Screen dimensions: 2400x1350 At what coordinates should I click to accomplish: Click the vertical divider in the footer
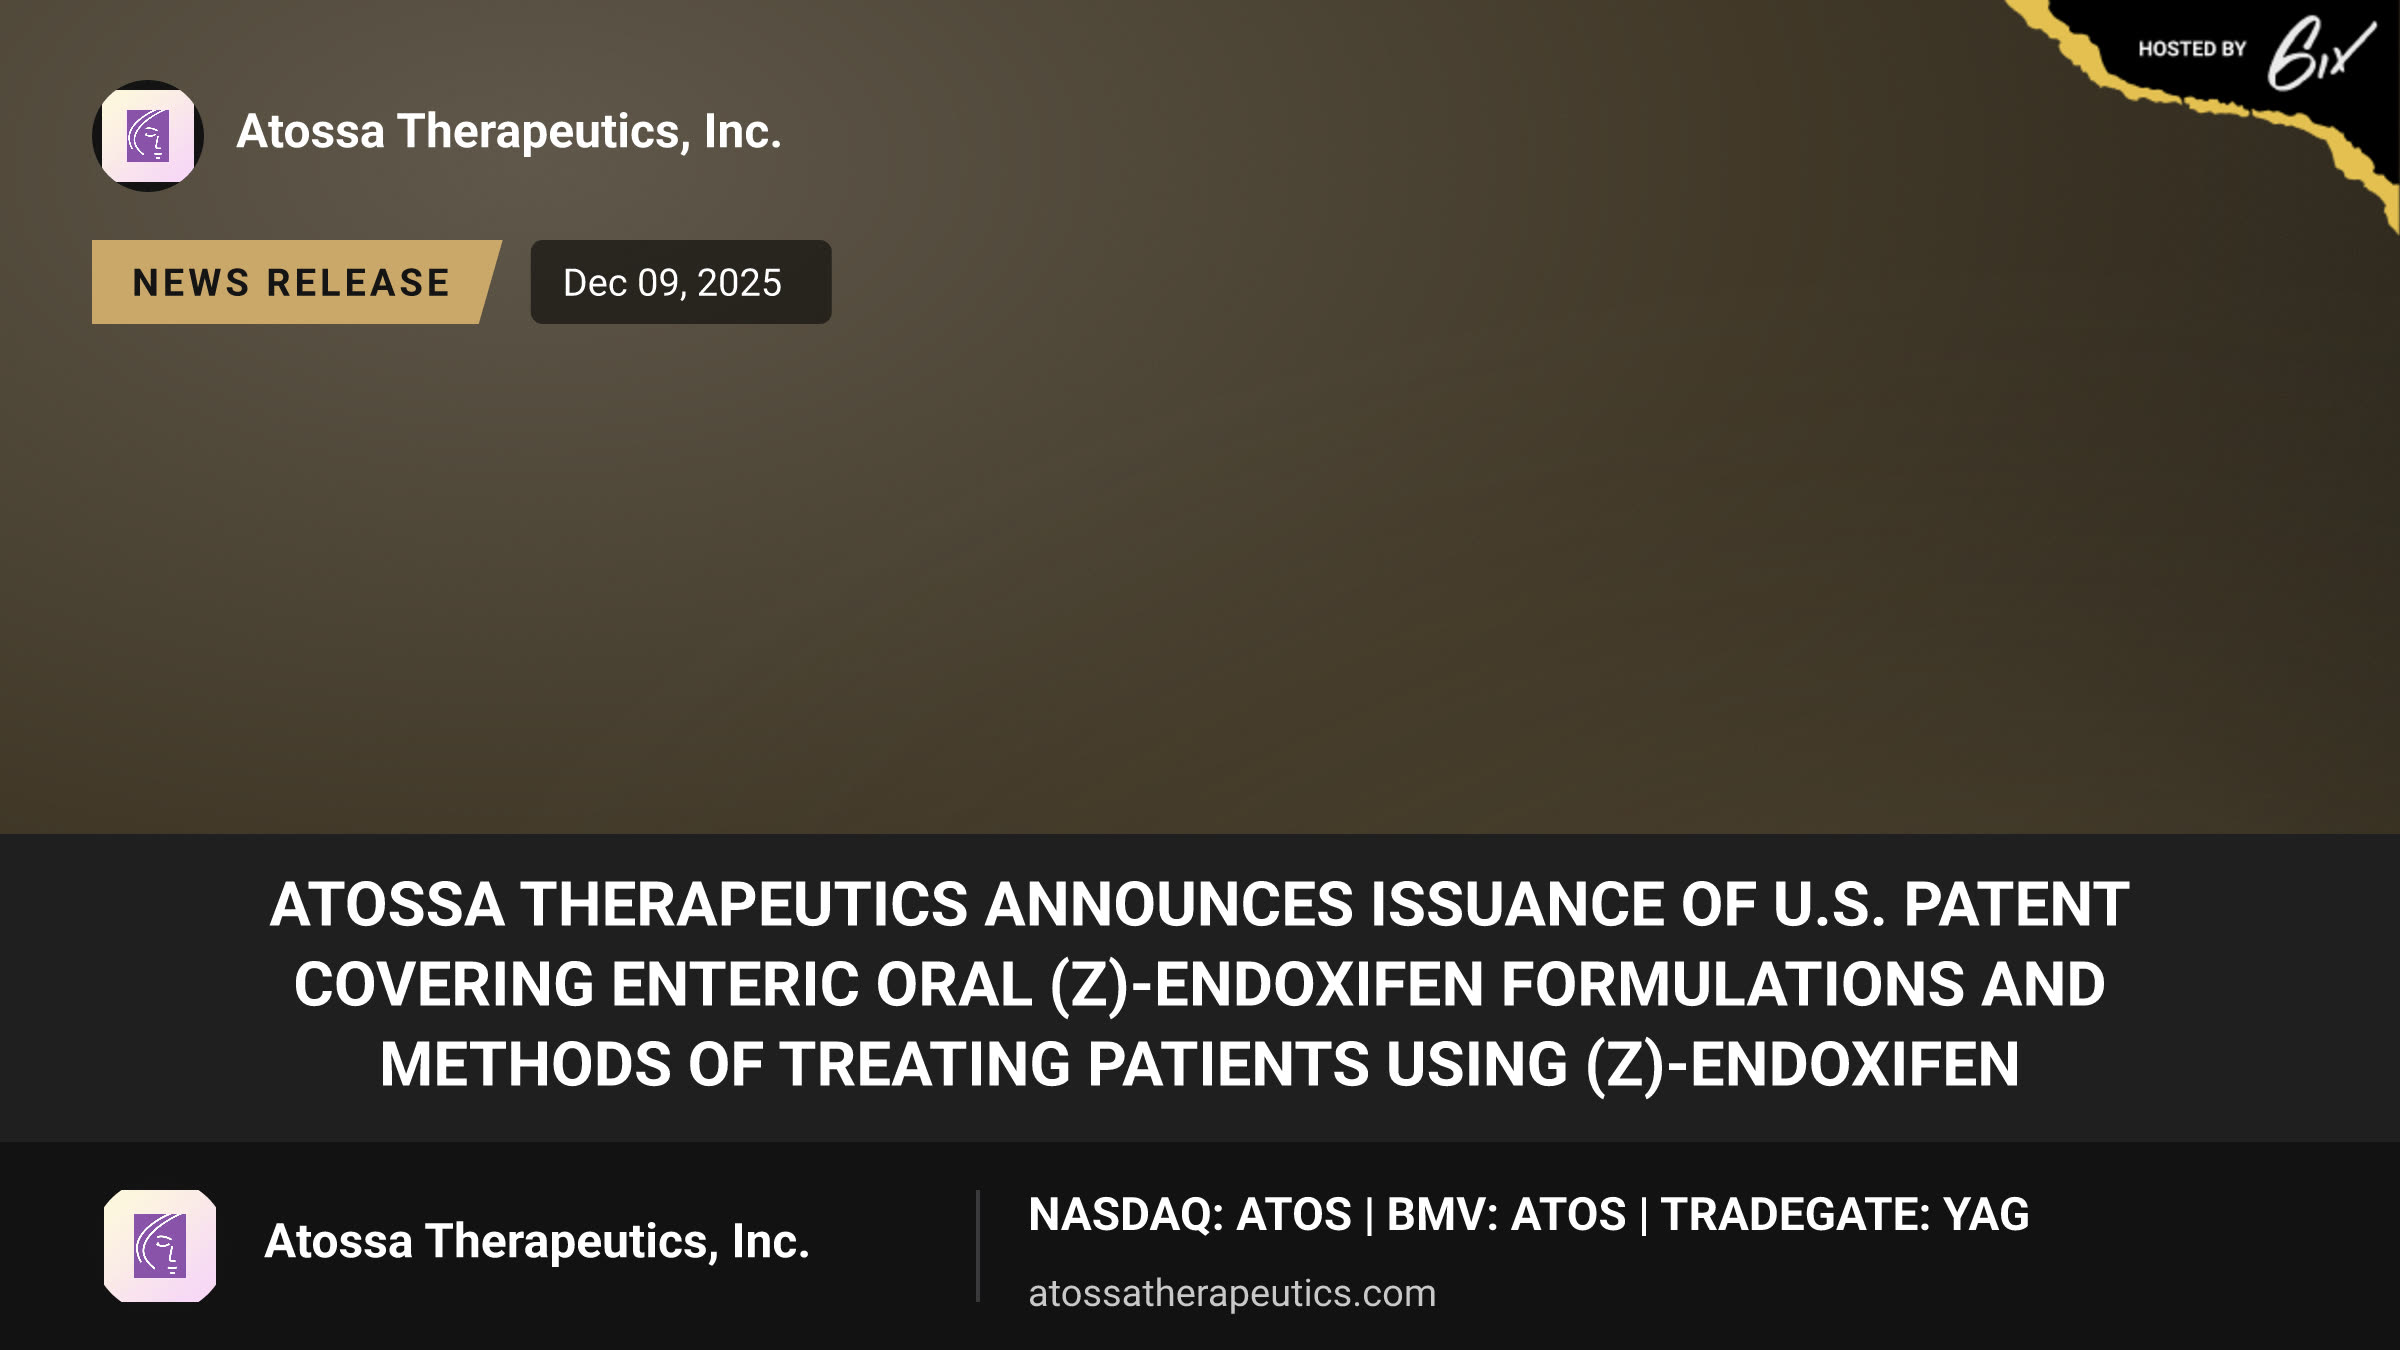tap(978, 1246)
